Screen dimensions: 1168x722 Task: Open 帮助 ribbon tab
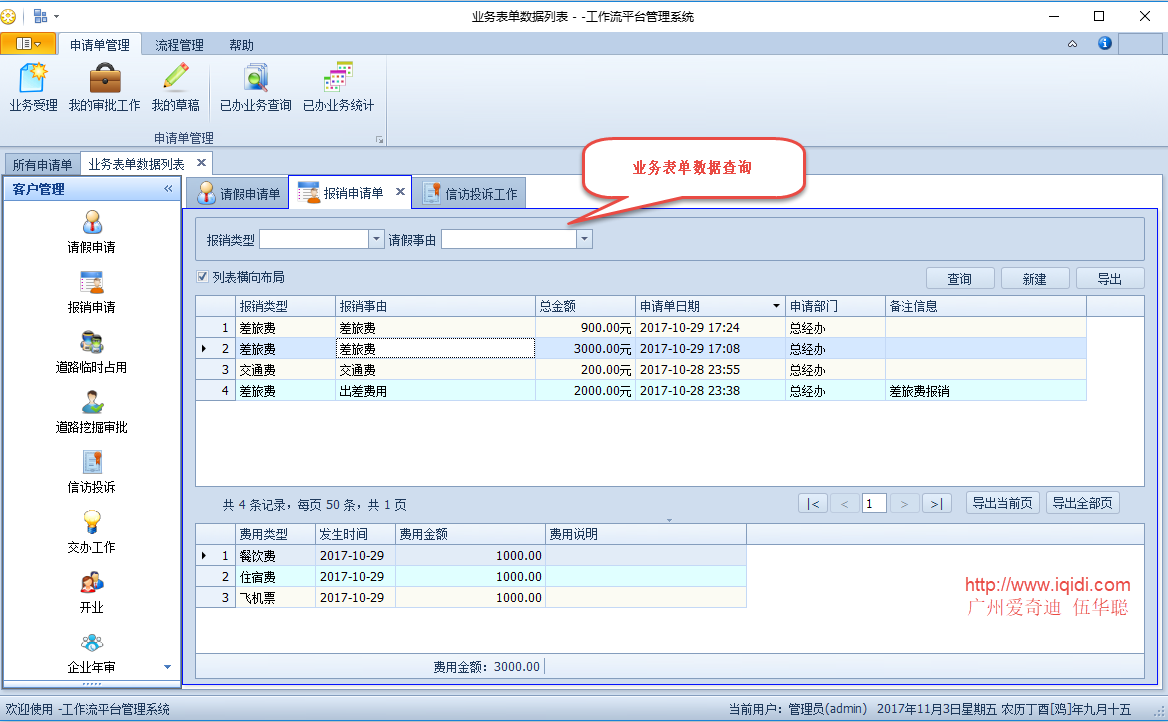click(241, 45)
